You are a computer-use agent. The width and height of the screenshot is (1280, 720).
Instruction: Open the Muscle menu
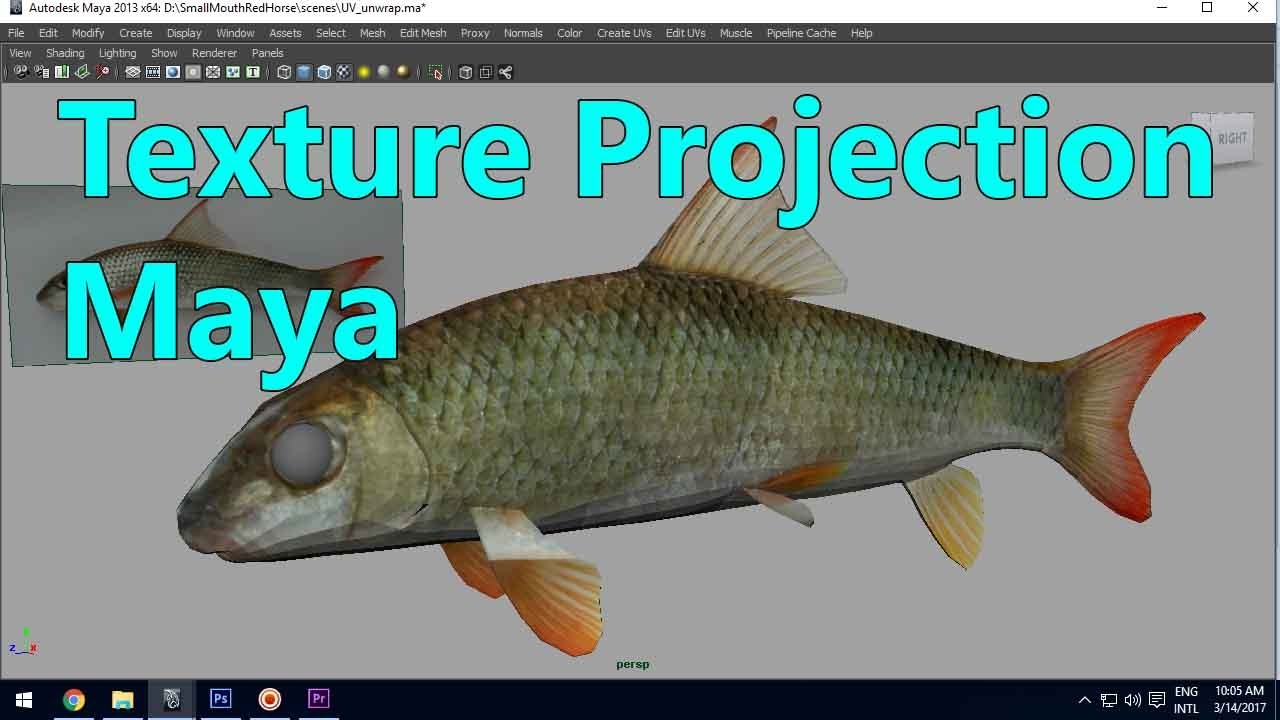[736, 33]
